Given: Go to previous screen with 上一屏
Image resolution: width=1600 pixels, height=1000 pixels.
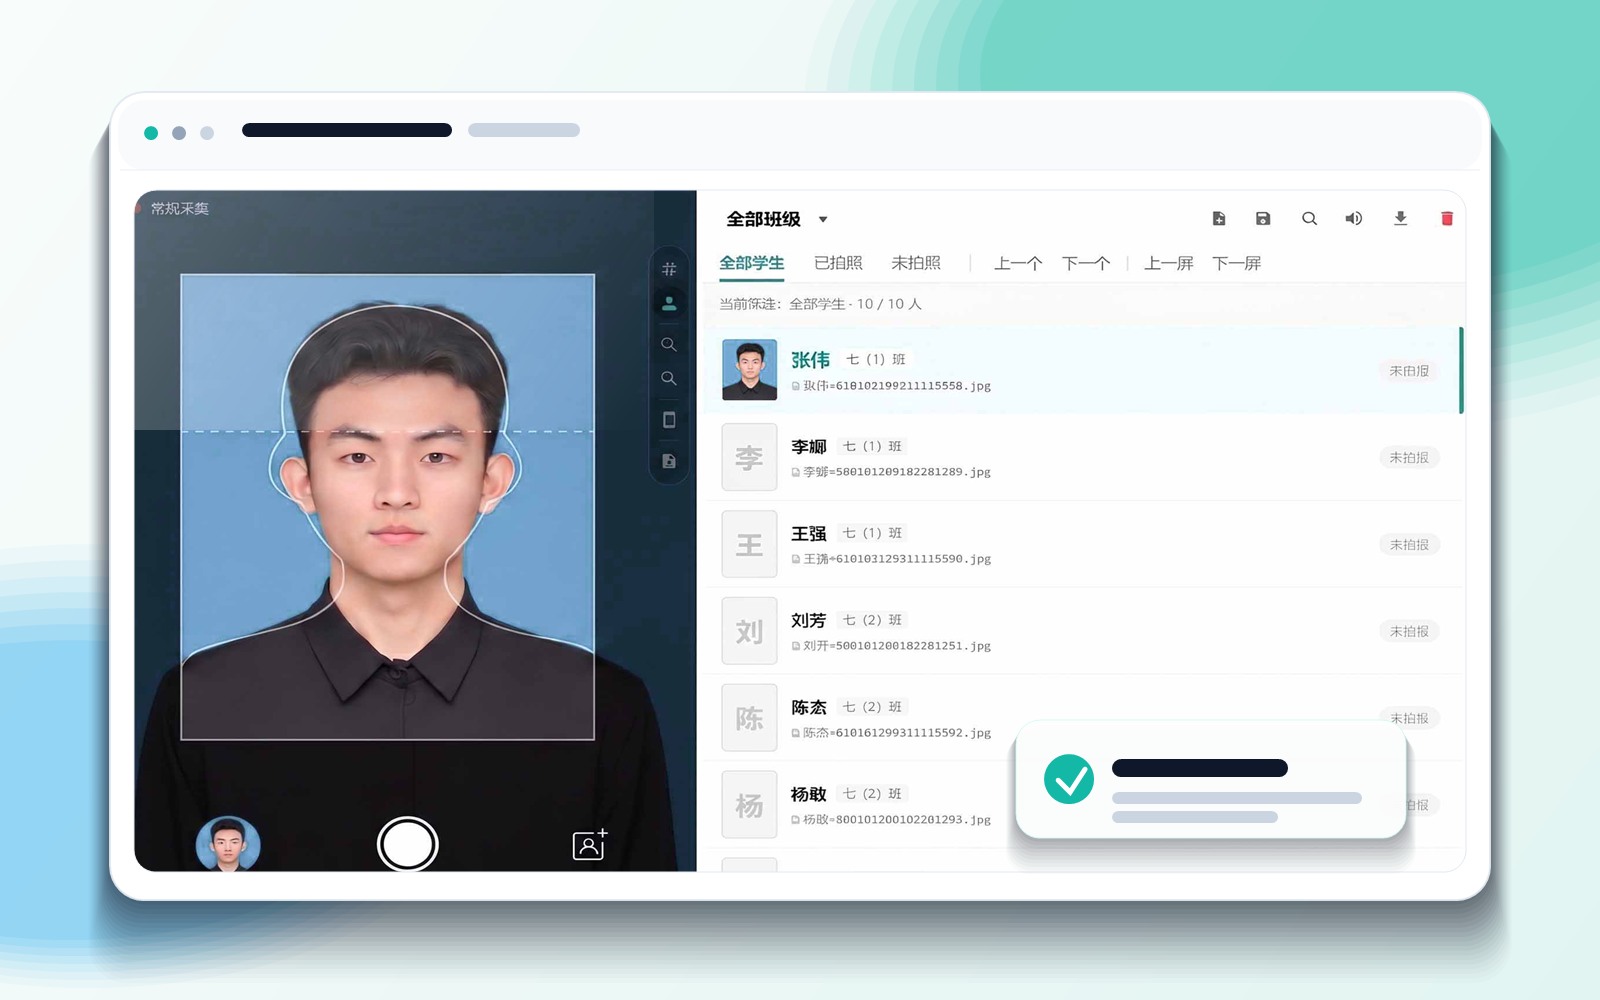Looking at the screenshot, I should (x=1169, y=264).
